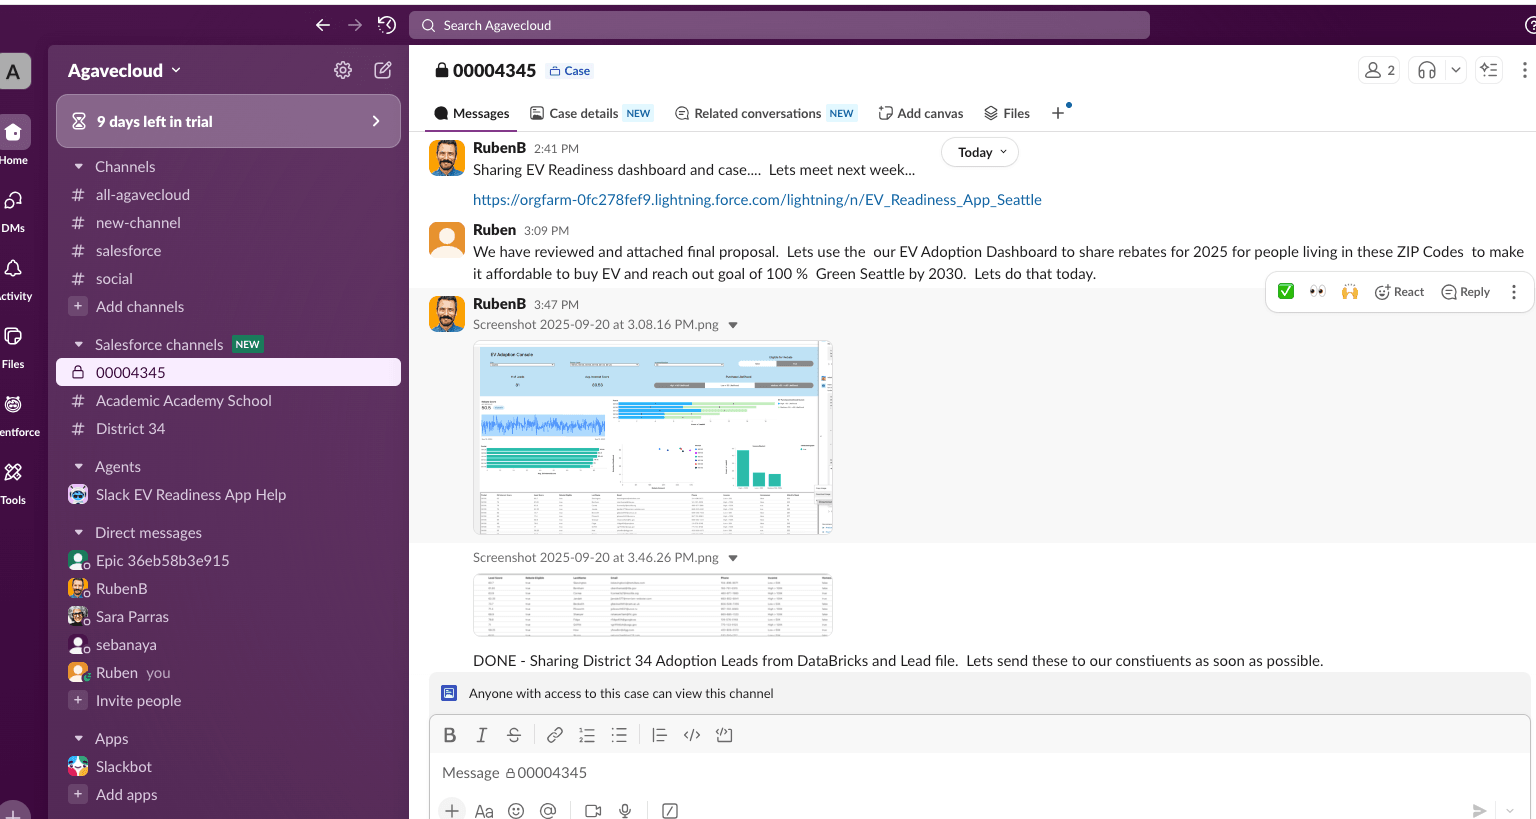
Task: Insert blockquote in composer
Action: (x=659, y=735)
